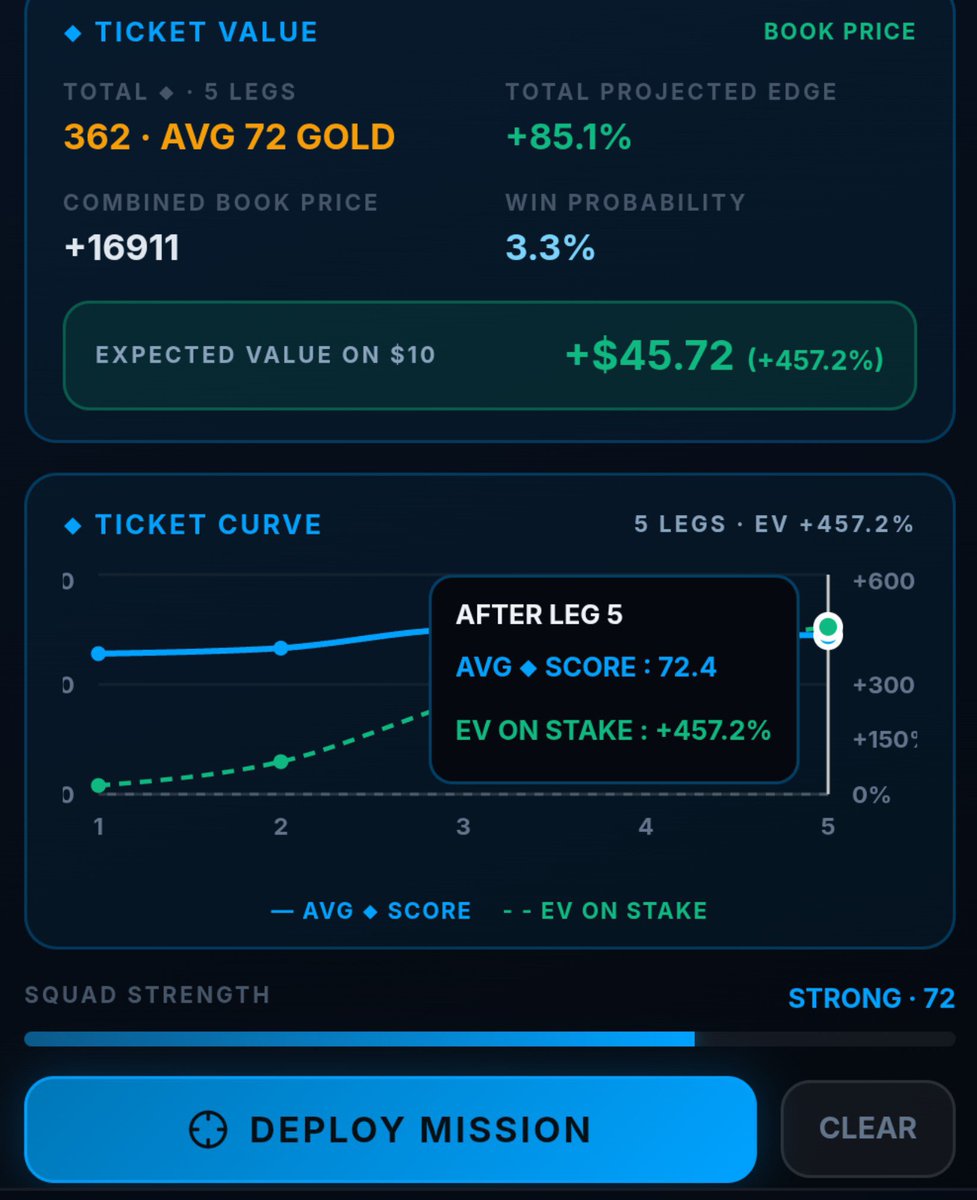977x1200 pixels.
Task: Click the leg 1 point on blue curve
Action: 98,654
